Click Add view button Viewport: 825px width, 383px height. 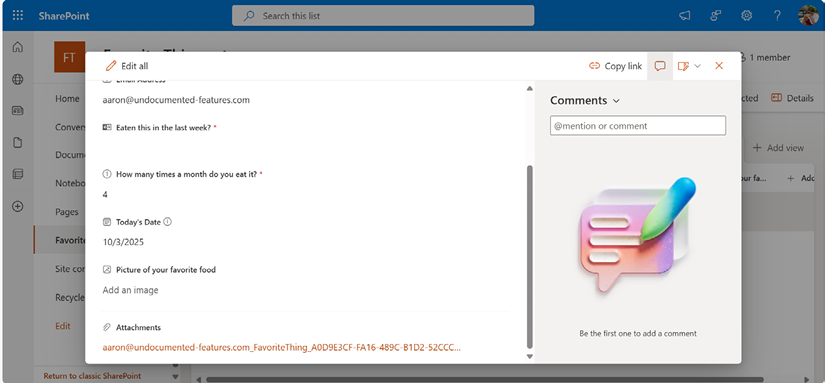point(778,148)
